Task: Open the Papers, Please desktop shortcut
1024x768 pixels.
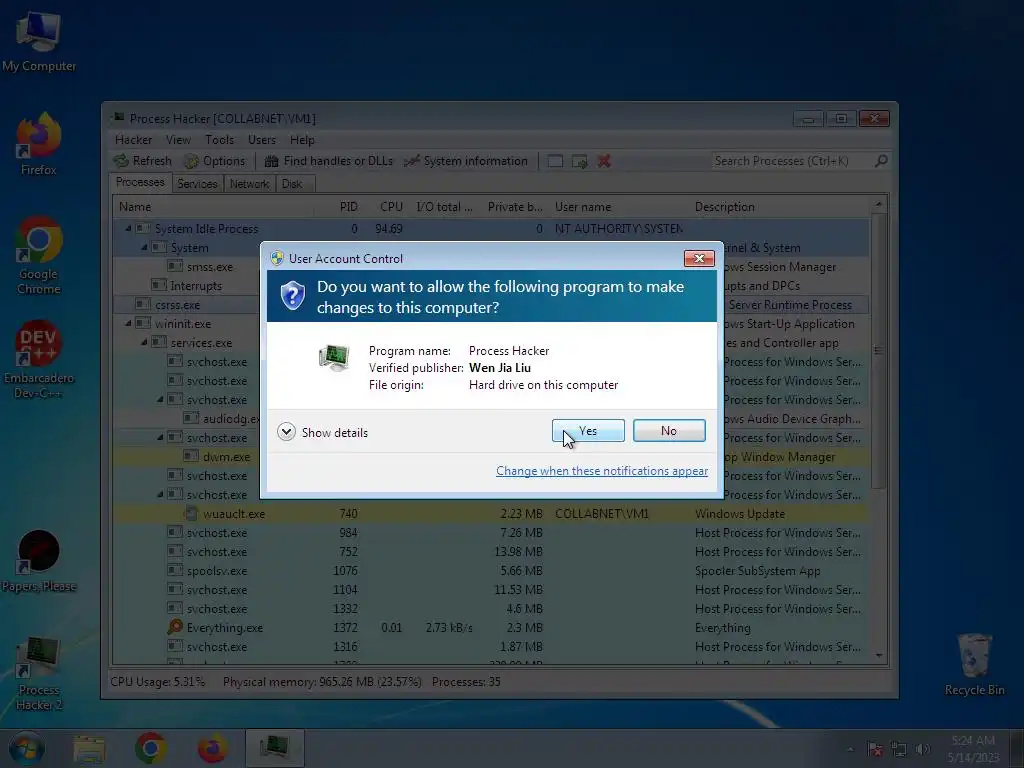Action: (x=39, y=562)
